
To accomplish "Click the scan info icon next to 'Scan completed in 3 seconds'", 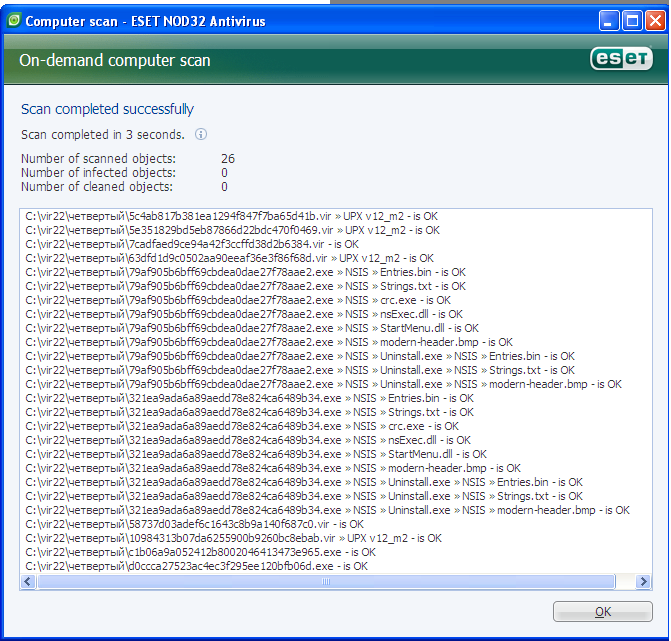I will [x=201, y=134].
